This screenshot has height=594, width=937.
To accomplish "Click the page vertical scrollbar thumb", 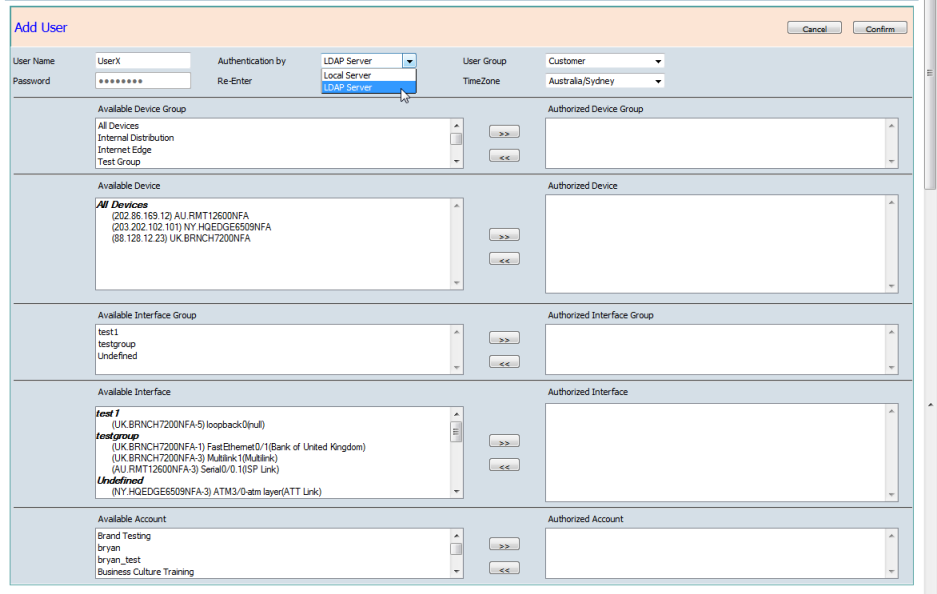I will point(930,96).
